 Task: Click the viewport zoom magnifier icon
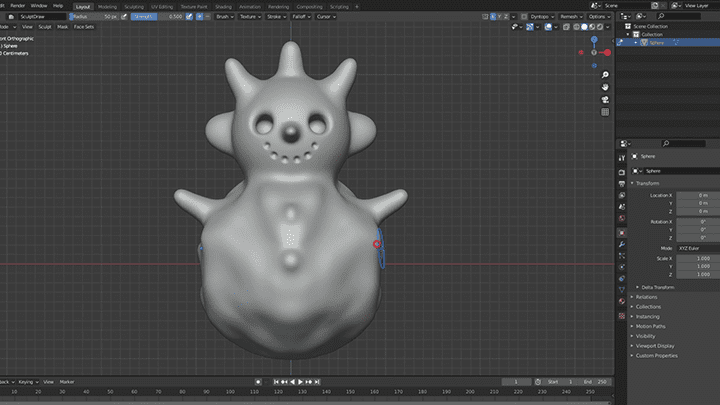click(605, 75)
